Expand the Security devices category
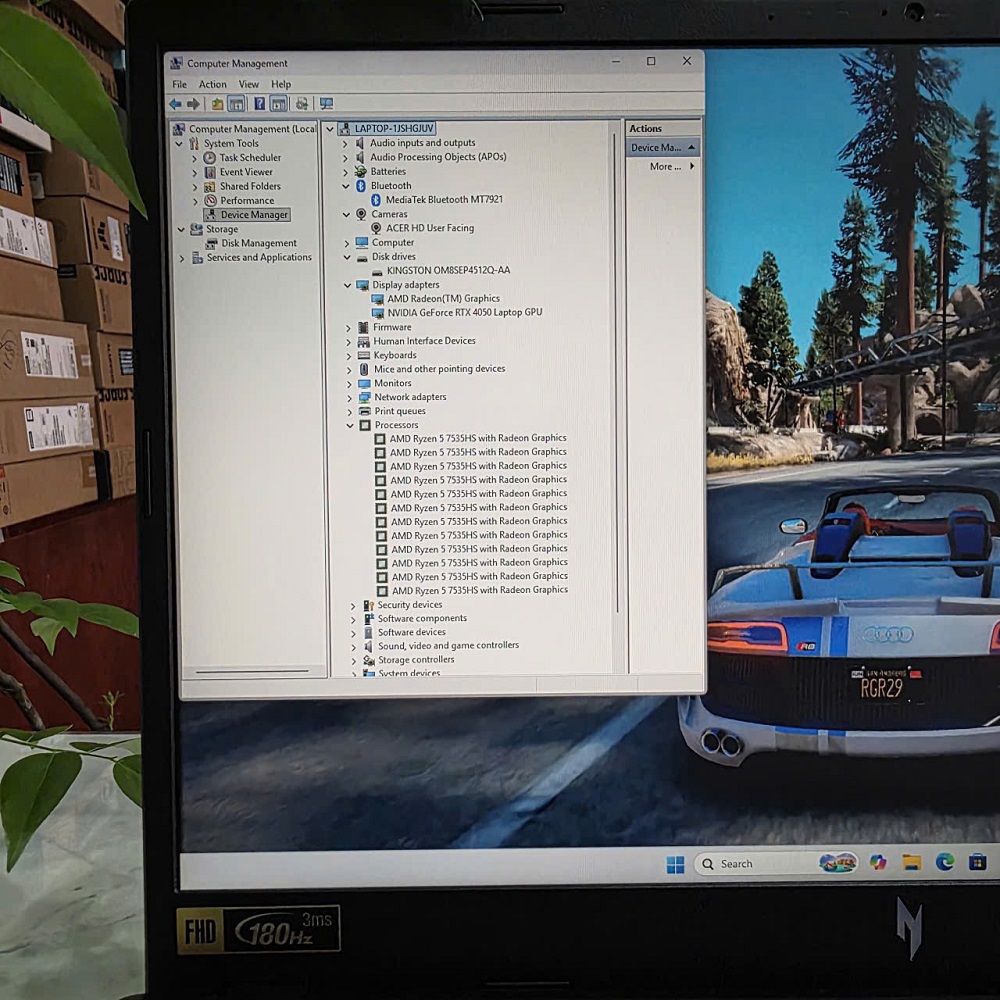The height and width of the screenshot is (1000, 1000). (x=353, y=606)
